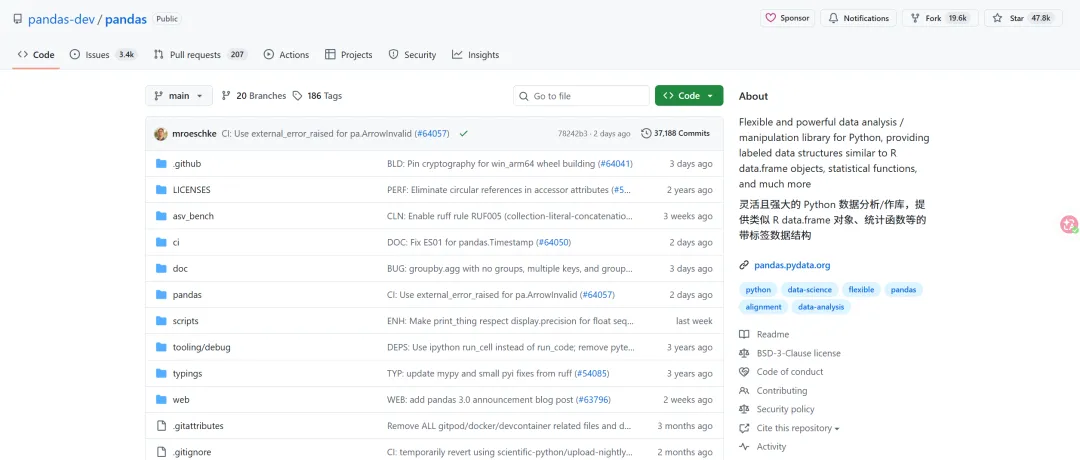The width and height of the screenshot is (1080, 460).
Task: Click mroeschke's avatar in the commit bar
Action: coord(160,134)
